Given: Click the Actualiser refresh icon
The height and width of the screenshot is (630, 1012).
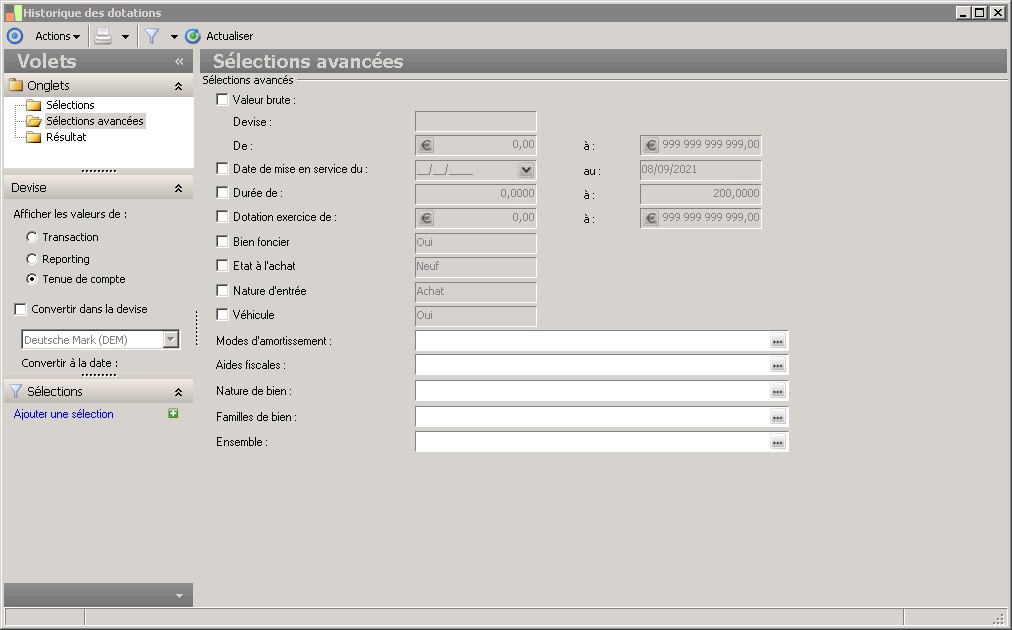Looking at the screenshot, I should 192,36.
